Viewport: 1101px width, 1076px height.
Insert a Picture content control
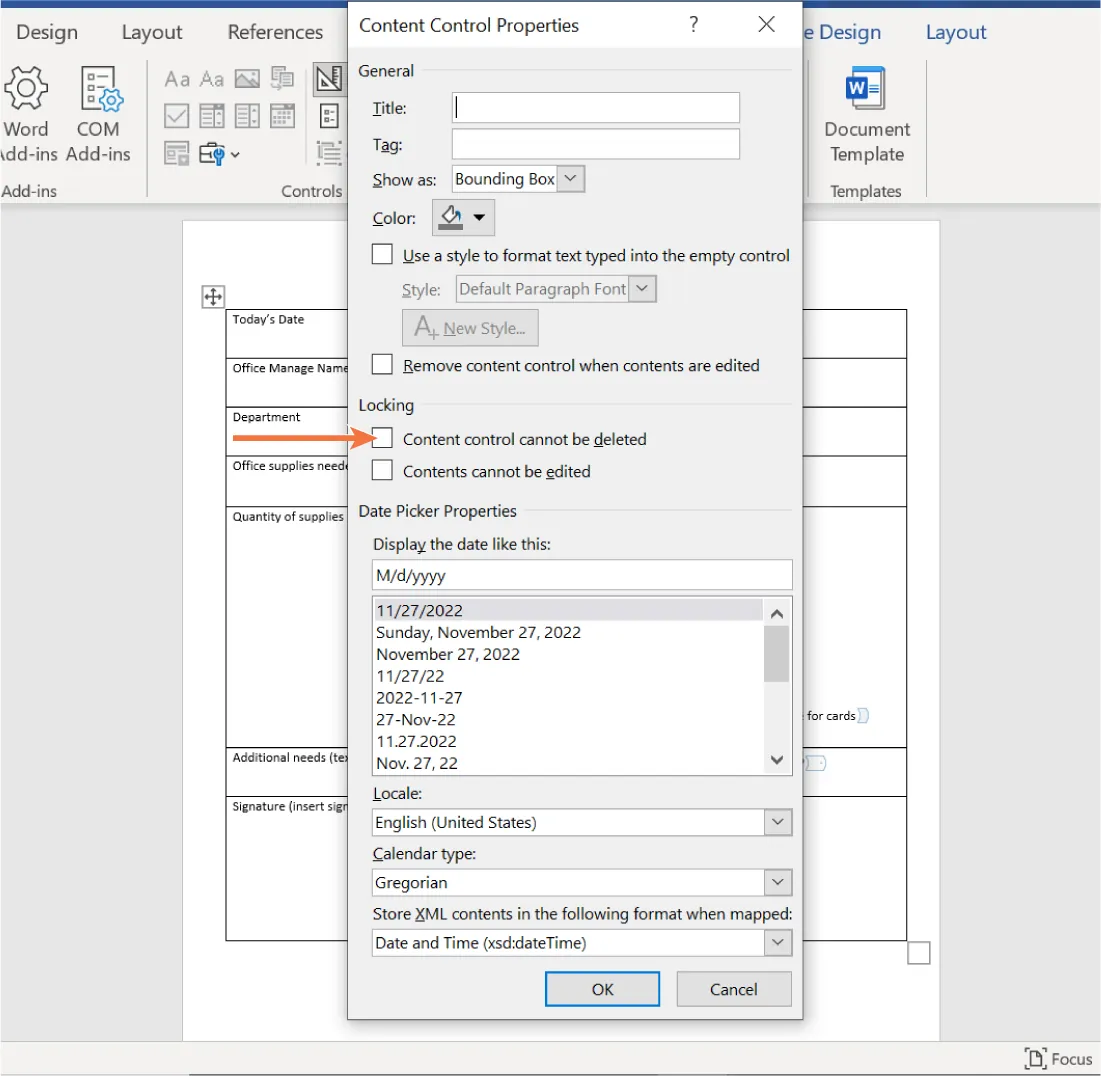(246, 78)
